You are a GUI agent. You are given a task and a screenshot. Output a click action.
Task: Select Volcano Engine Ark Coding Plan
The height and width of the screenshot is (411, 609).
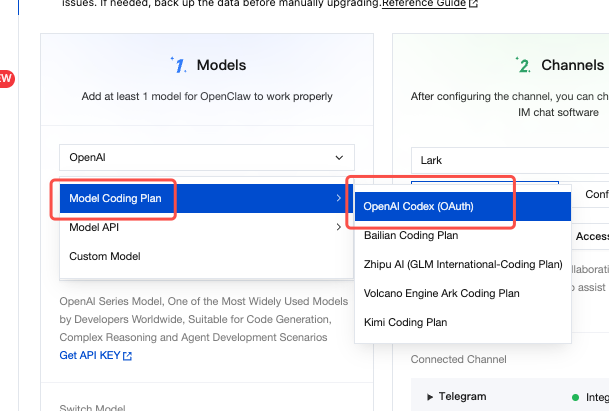coord(442,294)
